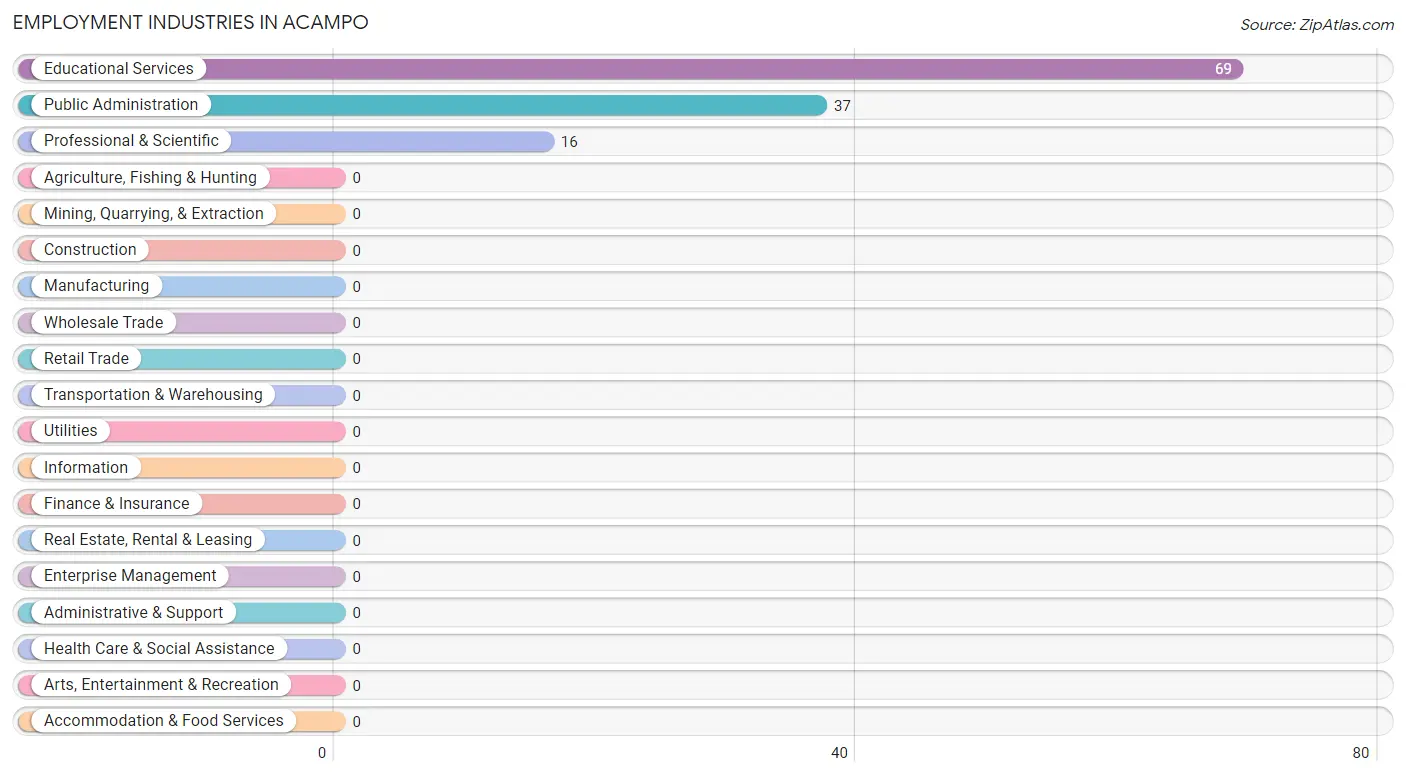The width and height of the screenshot is (1406, 776).
Task: Click the Administrative & Support label
Action: coord(133,613)
